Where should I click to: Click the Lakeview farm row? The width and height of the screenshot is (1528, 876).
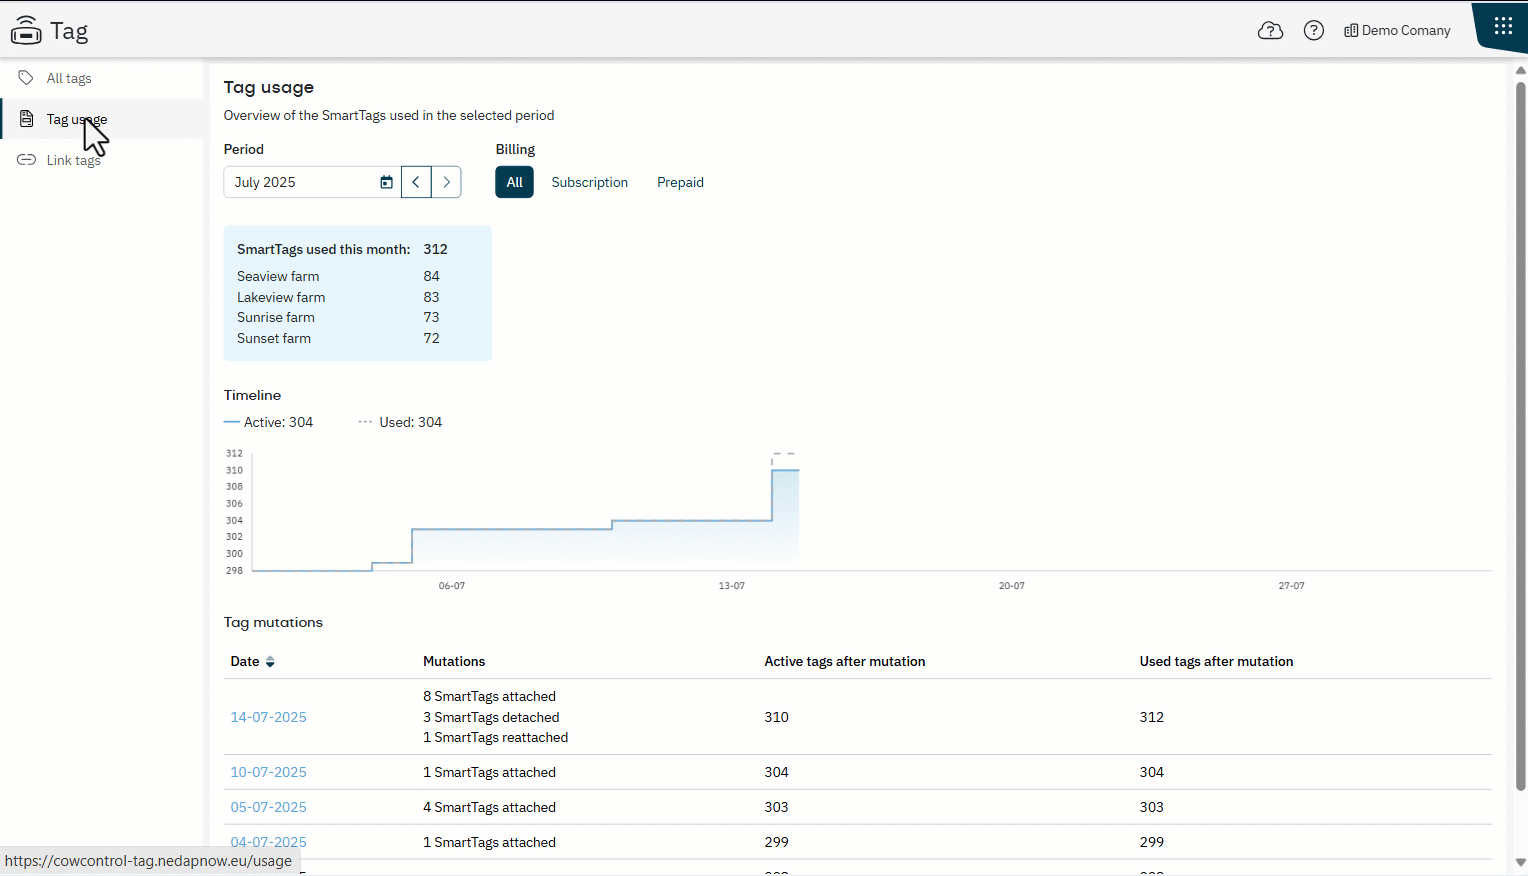tap(338, 297)
